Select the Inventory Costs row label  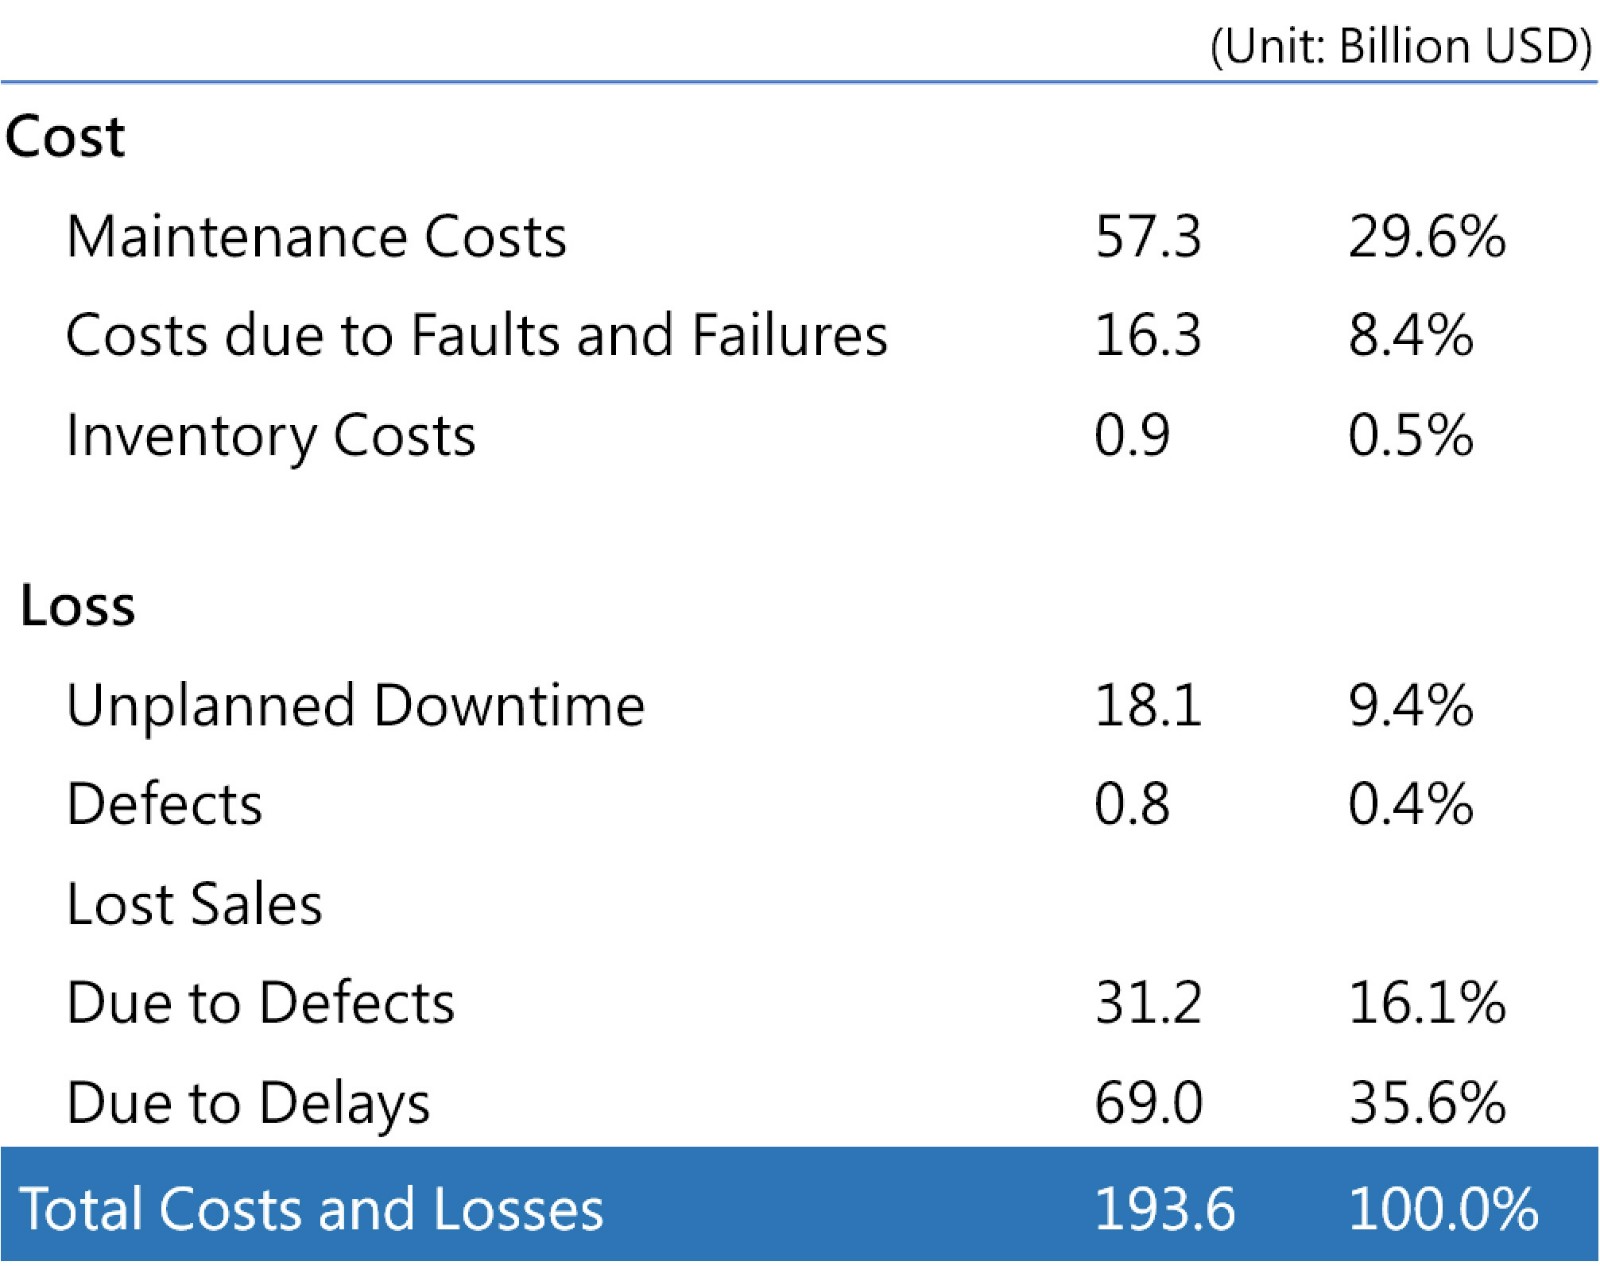click(x=270, y=436)
